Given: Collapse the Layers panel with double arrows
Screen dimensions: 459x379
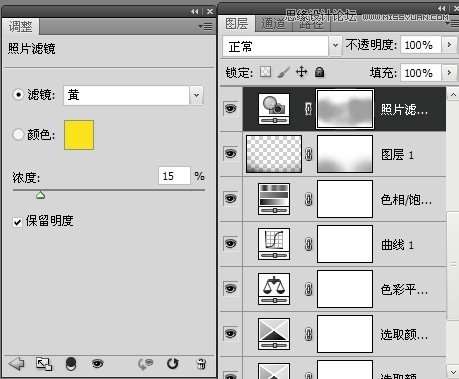Looking at the screenshot, I should tap(442, 8).
